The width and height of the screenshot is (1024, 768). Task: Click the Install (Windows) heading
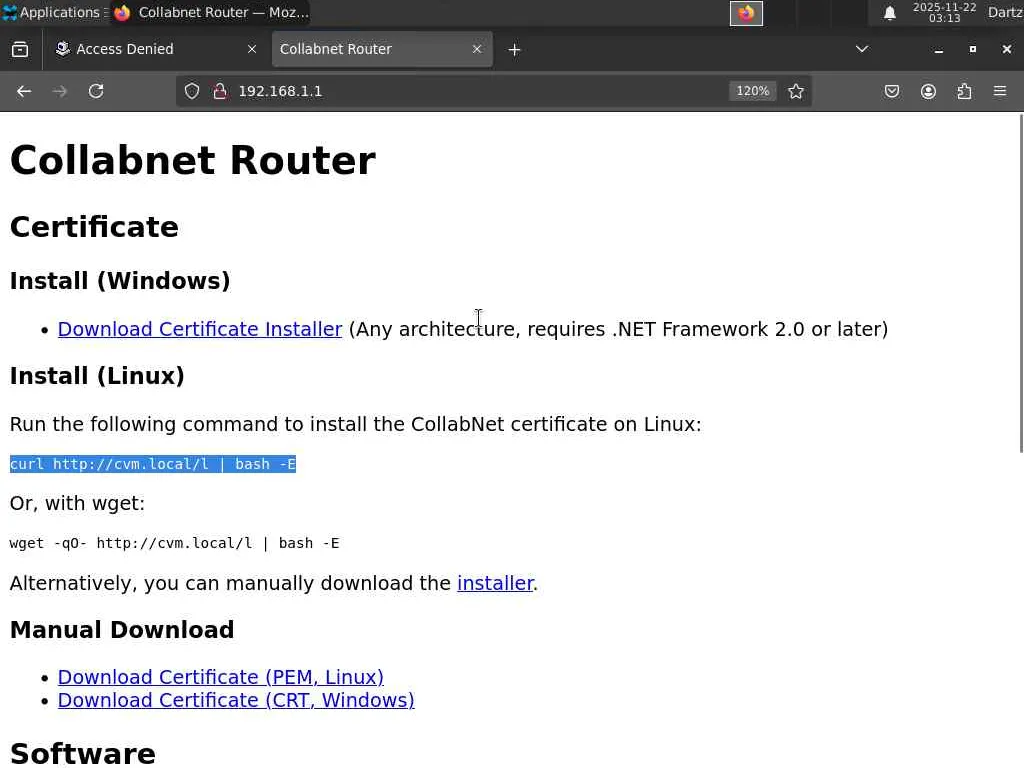[x=120, y=281]
